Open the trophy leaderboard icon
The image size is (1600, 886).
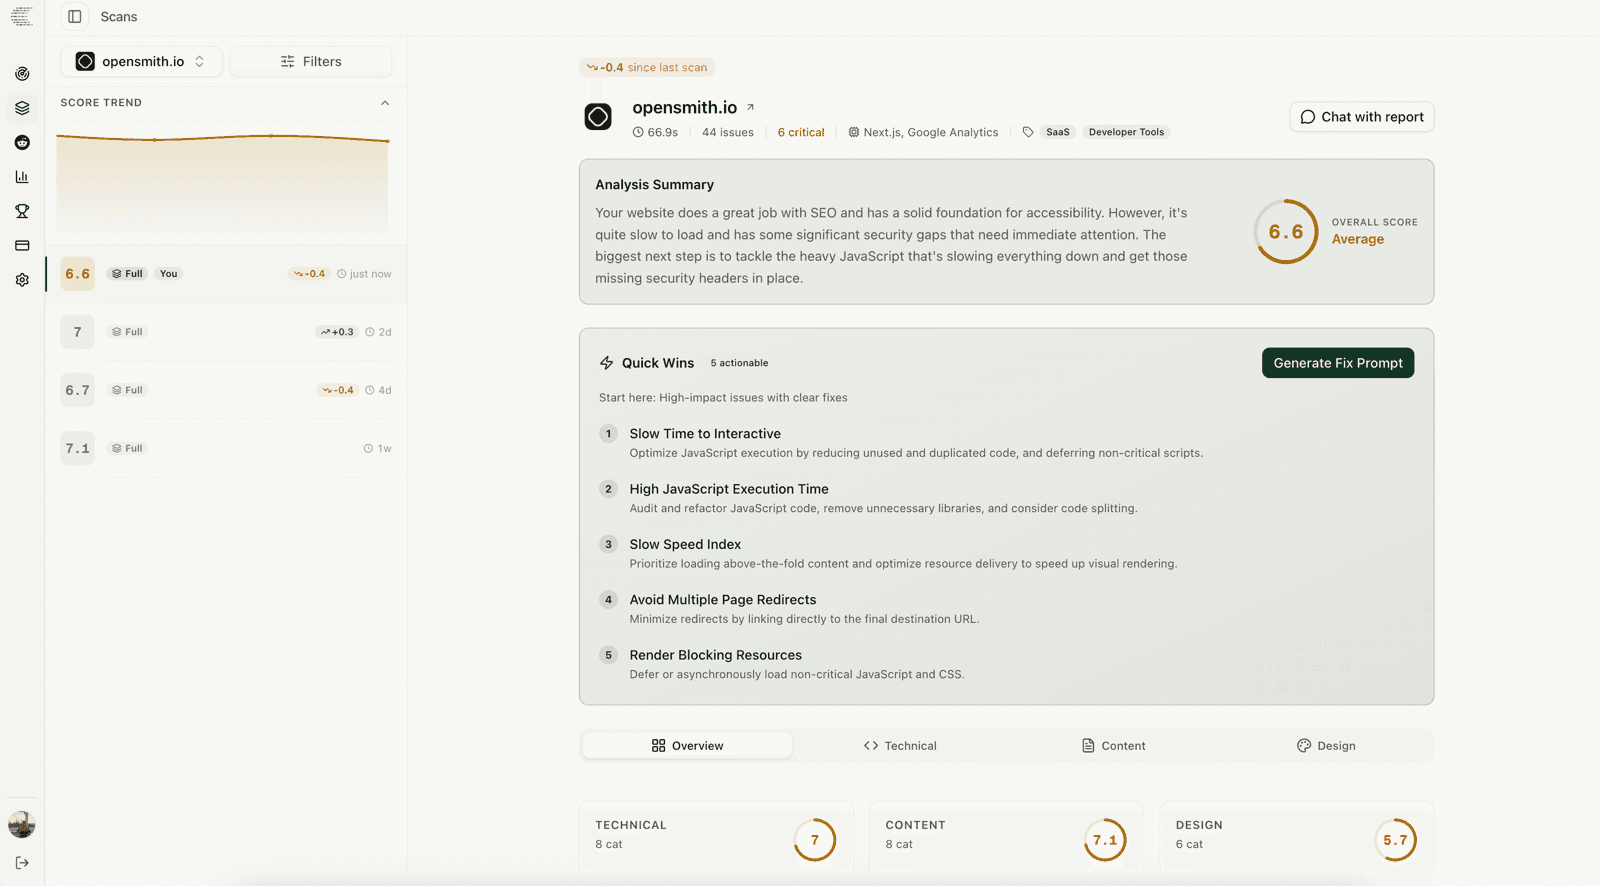pos(22,211)
